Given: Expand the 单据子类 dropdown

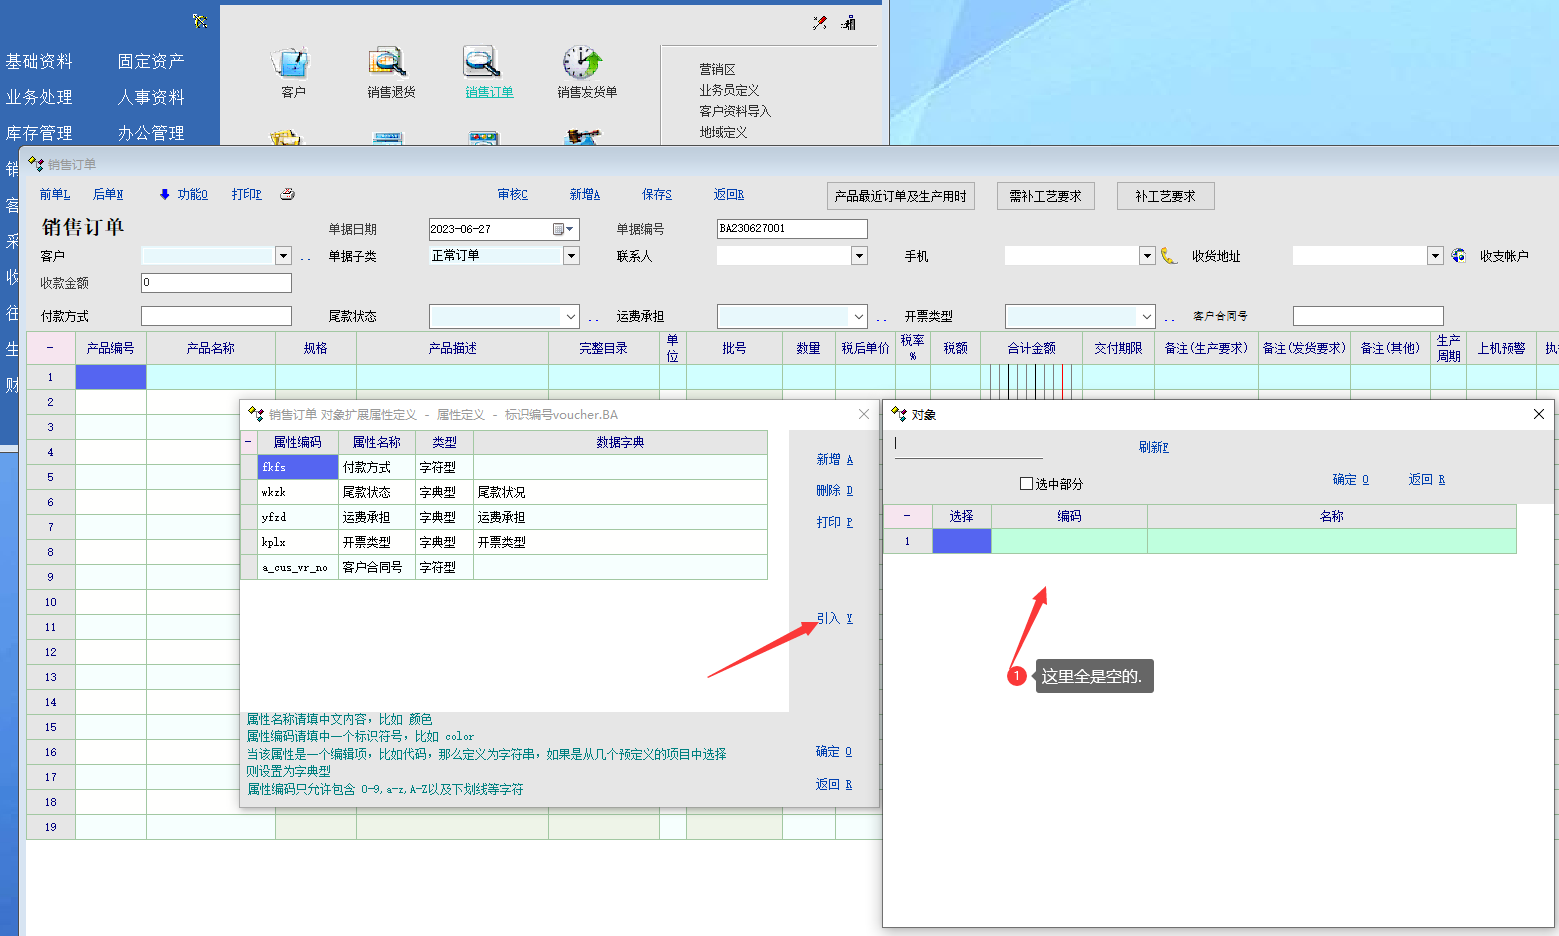Looking at the screenshot, I should click(571, 256).
